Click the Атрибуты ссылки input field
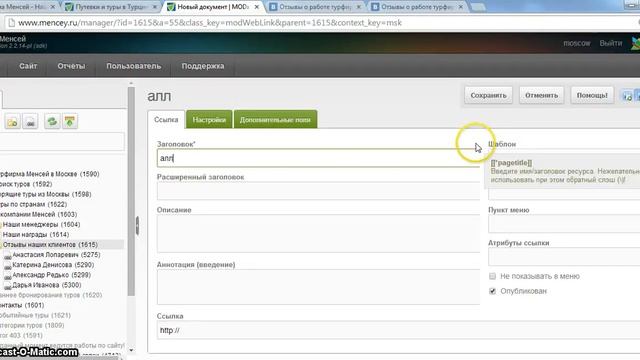Screen dimensions: 640x360 (x=564, y=257)
